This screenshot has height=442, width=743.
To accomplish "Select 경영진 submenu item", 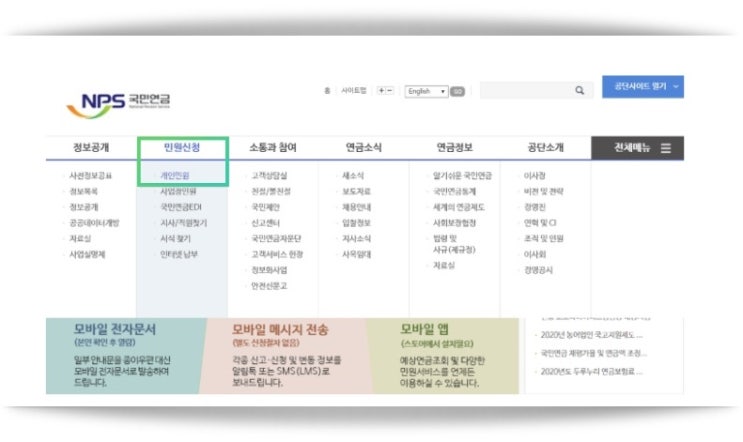I will pyautogui.click(x=535, y=207).
